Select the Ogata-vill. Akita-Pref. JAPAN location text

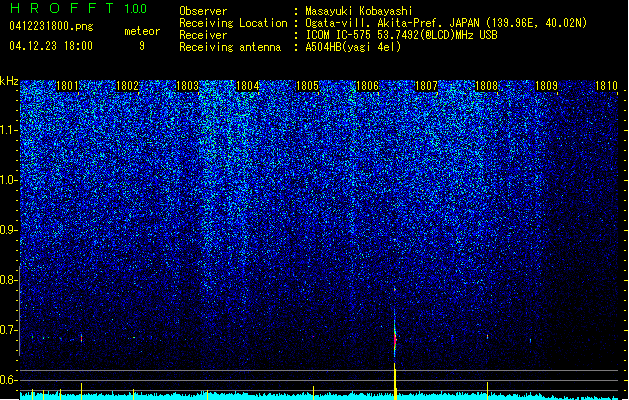coord(446,23)
